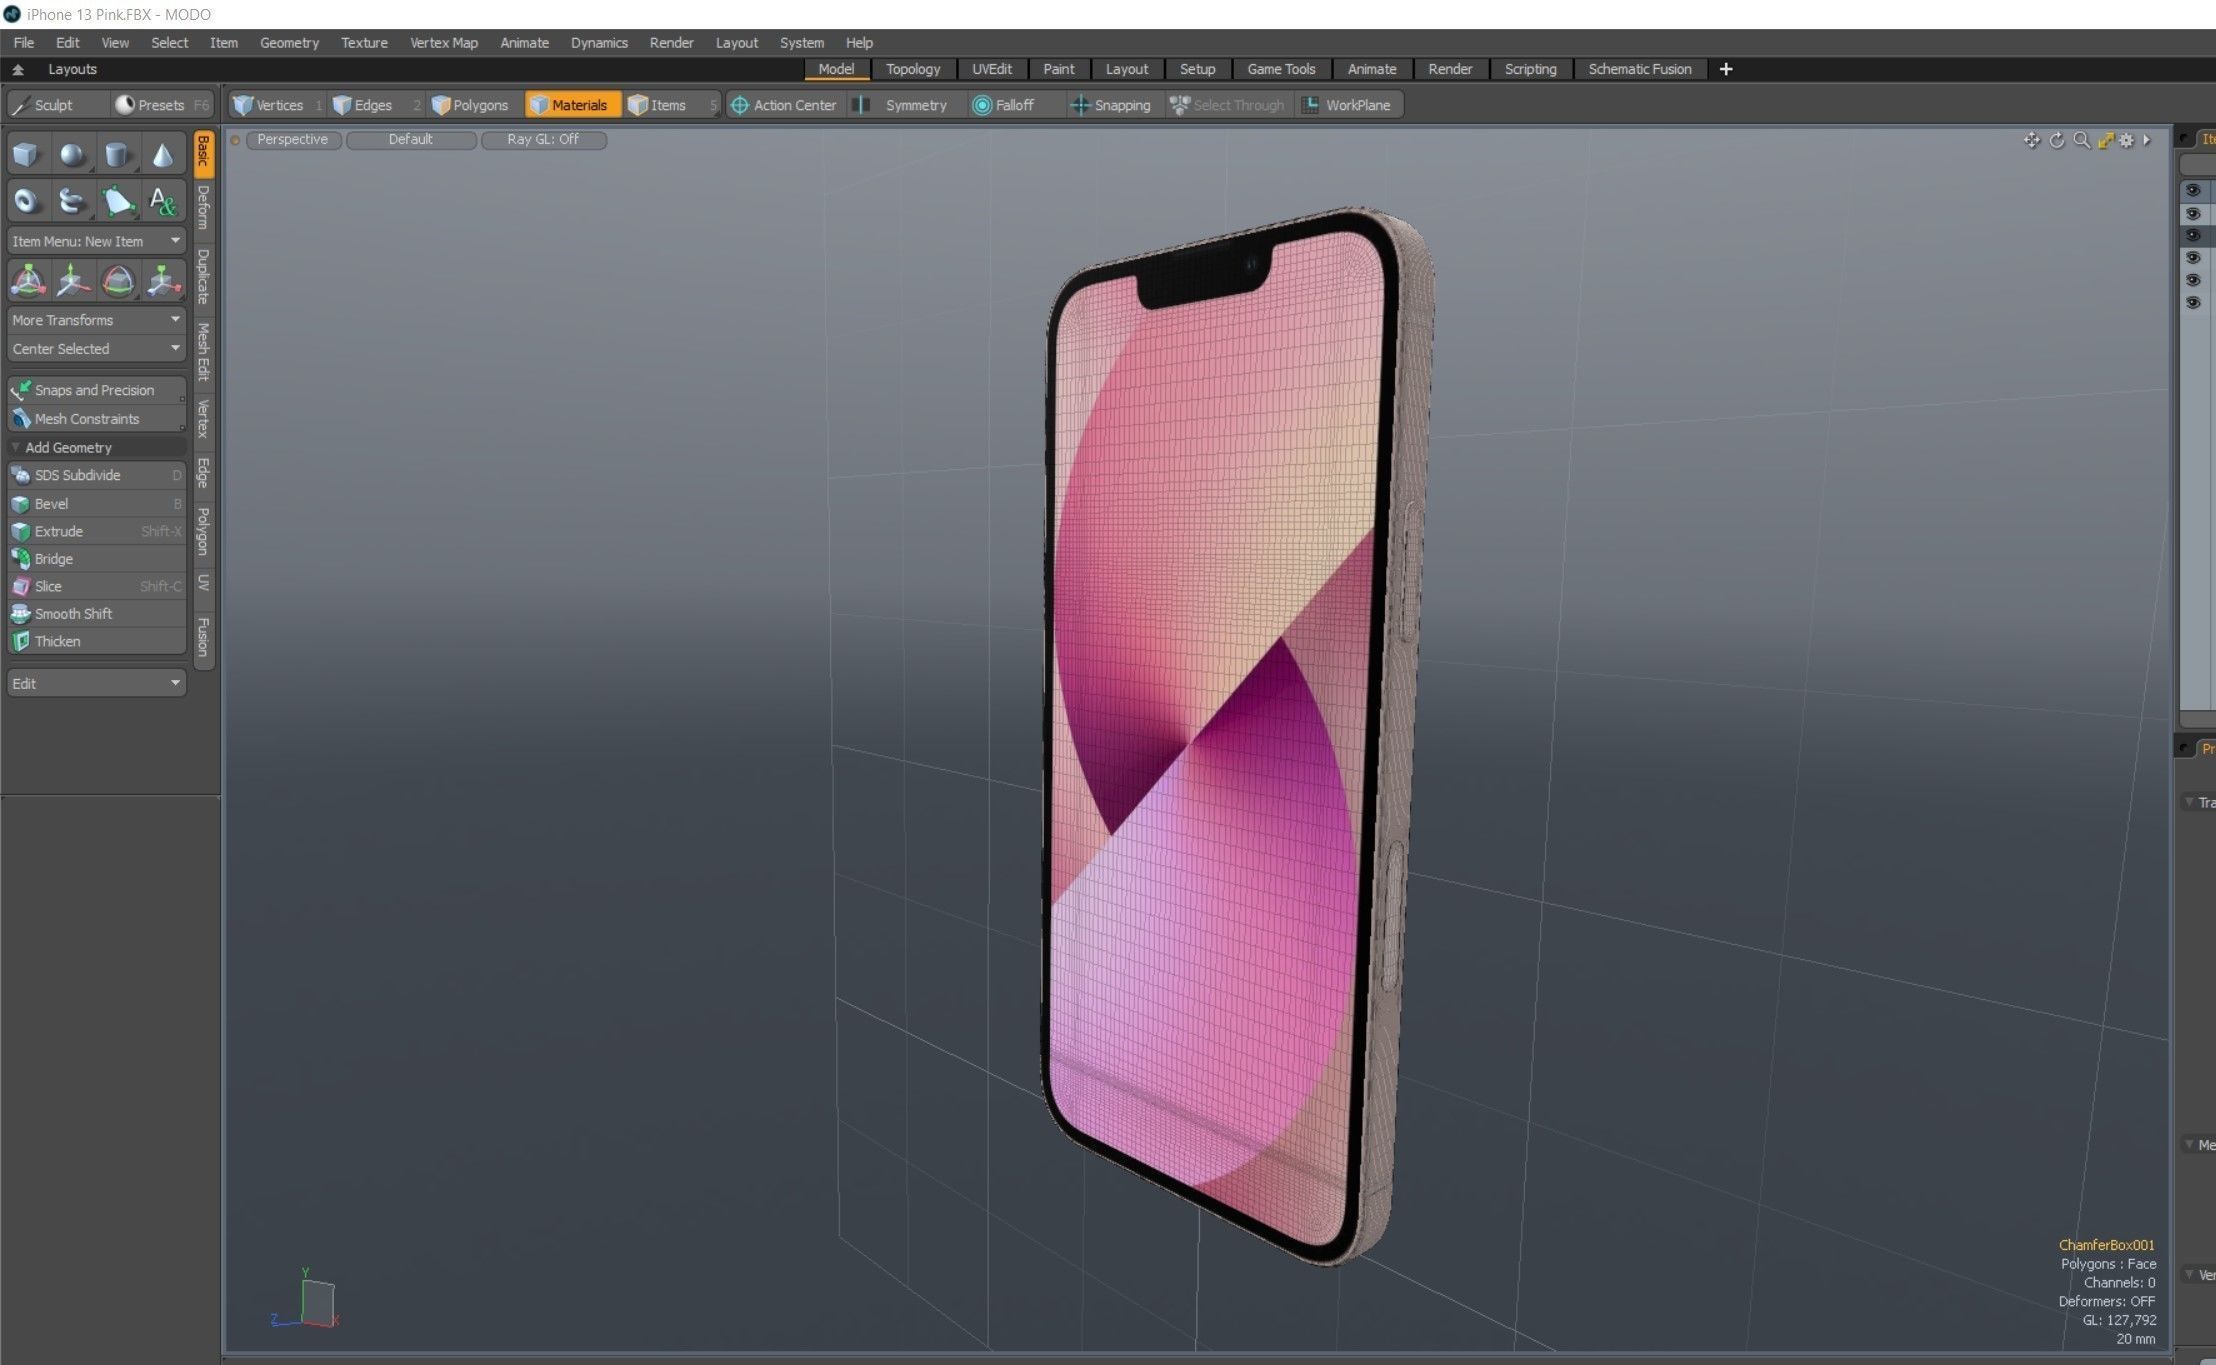Viewport: 2216px width, 1365px height.
Task: Select the text tool icon
Action: 162,201
